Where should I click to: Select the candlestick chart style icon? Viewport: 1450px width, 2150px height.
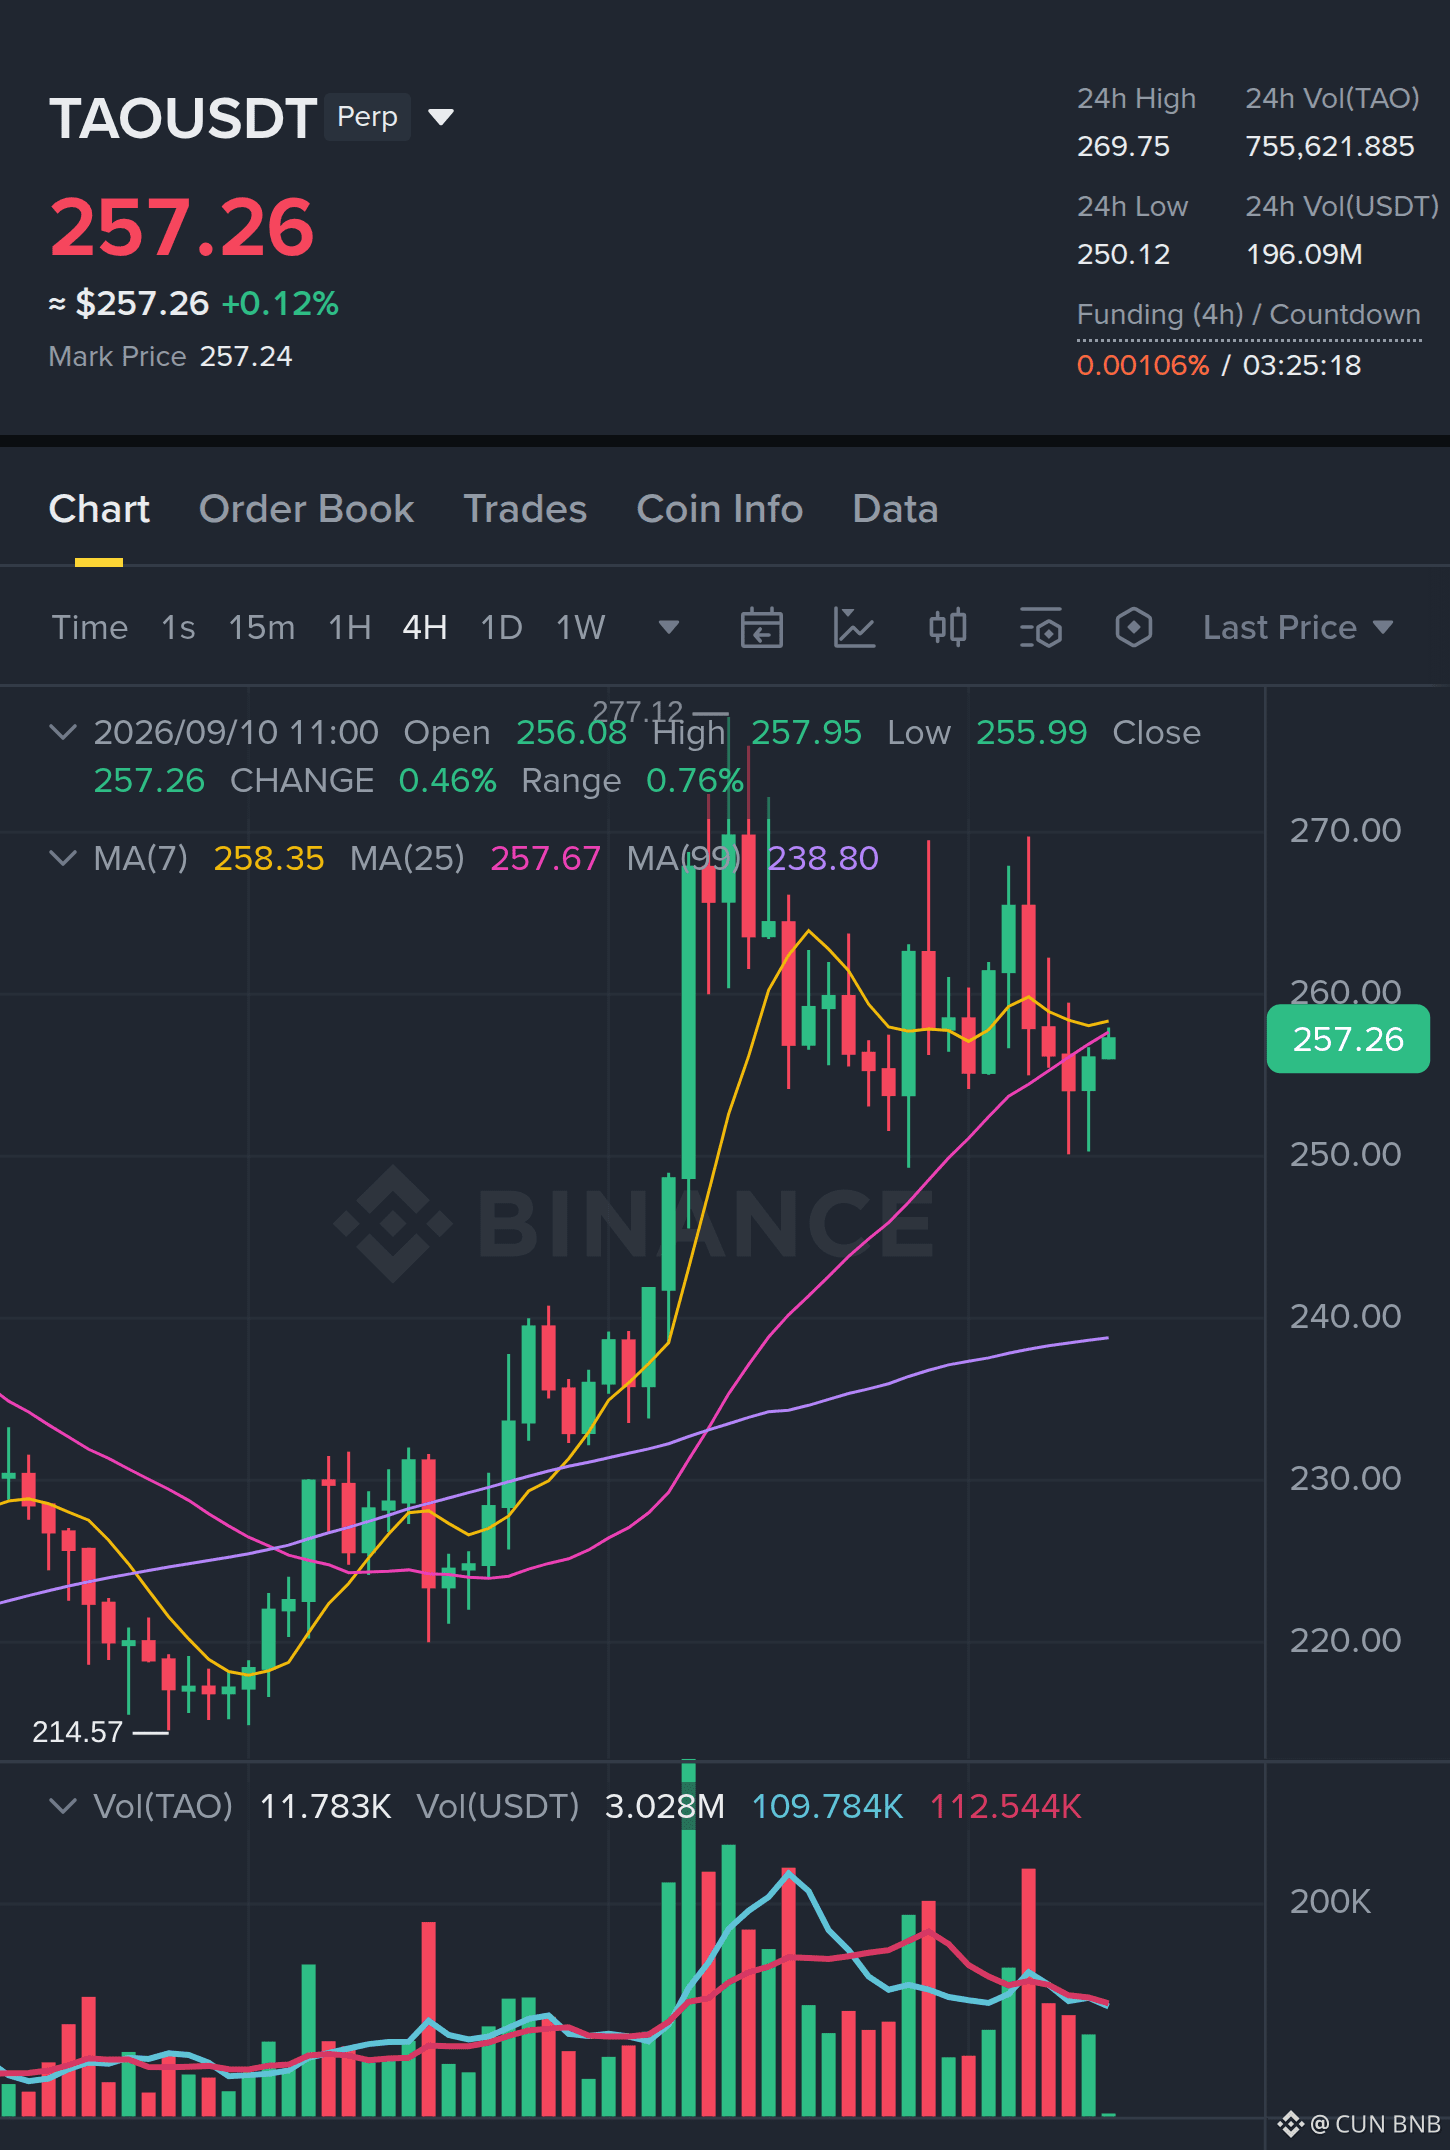947,628
